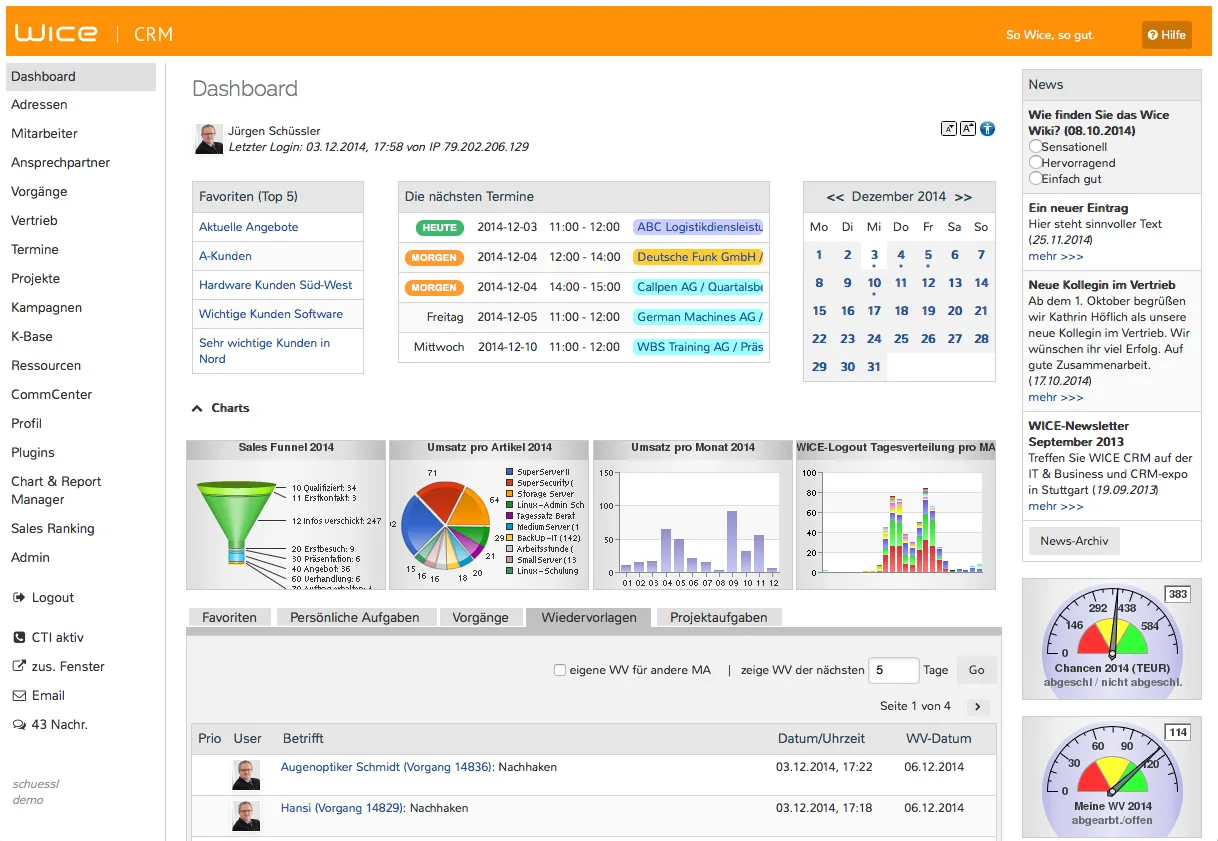Image resolution: width=1218 pixels, height=841 pixels.
Task: Open the Hansi (Vorgang 14829) link
Action: [x=343, y=807]
